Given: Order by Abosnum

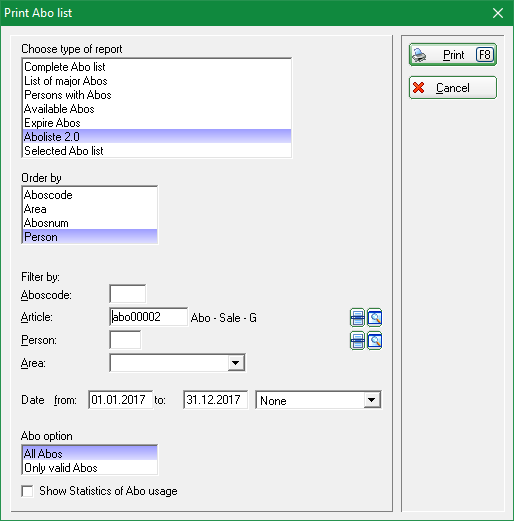Looking at the screenshot, I should (x=90, y=223).
